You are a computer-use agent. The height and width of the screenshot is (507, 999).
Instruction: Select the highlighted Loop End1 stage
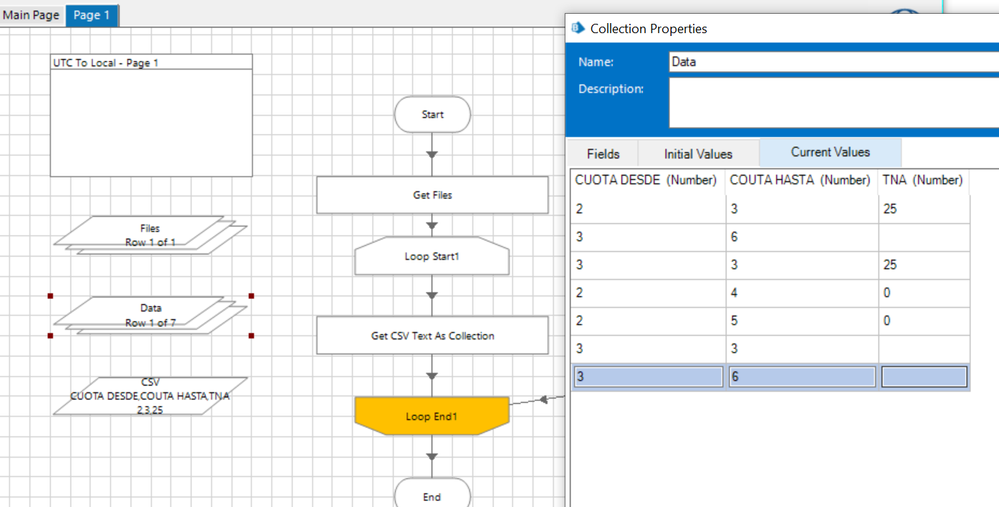(432, 417)
